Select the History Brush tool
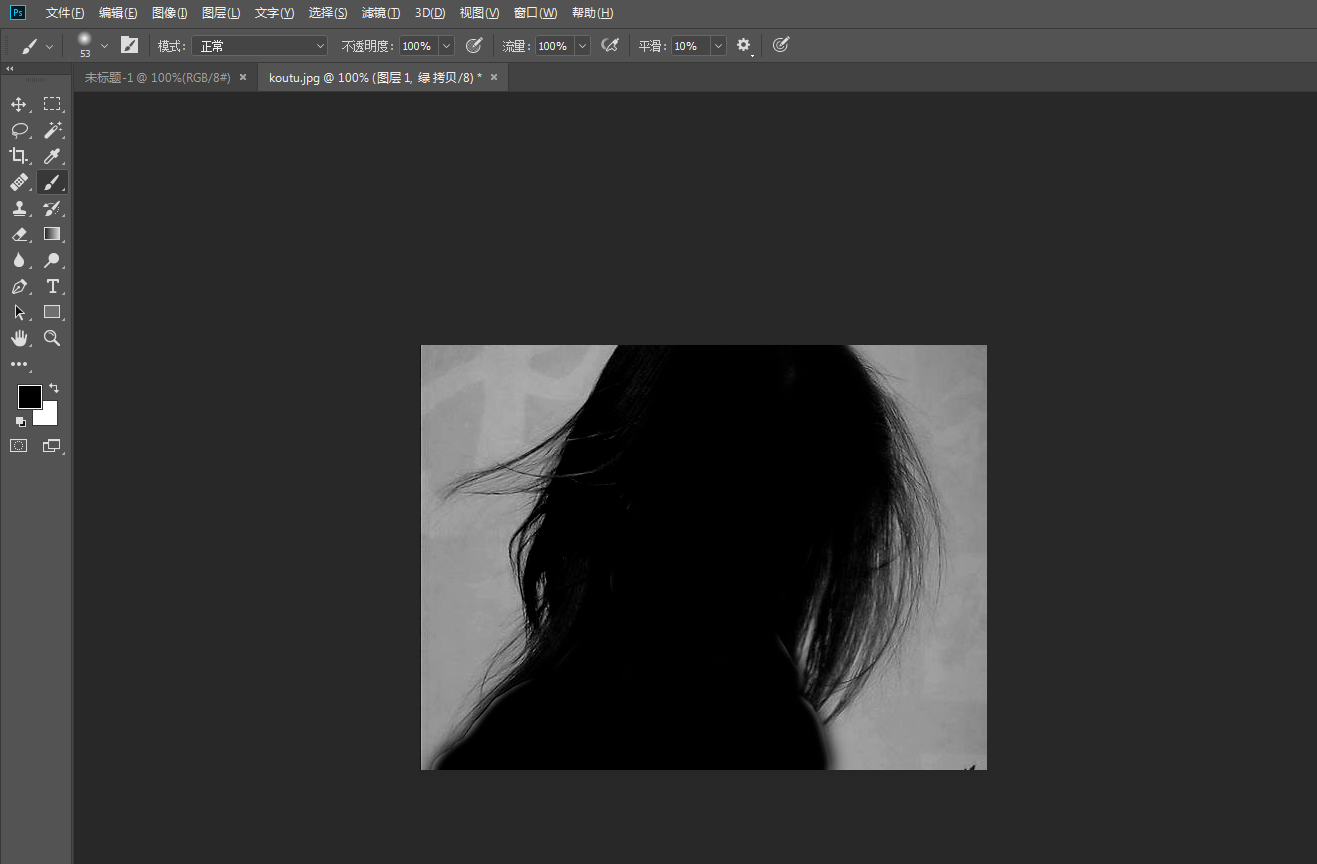The height and width of the screenshot is (864, 1317). (52, 208)
